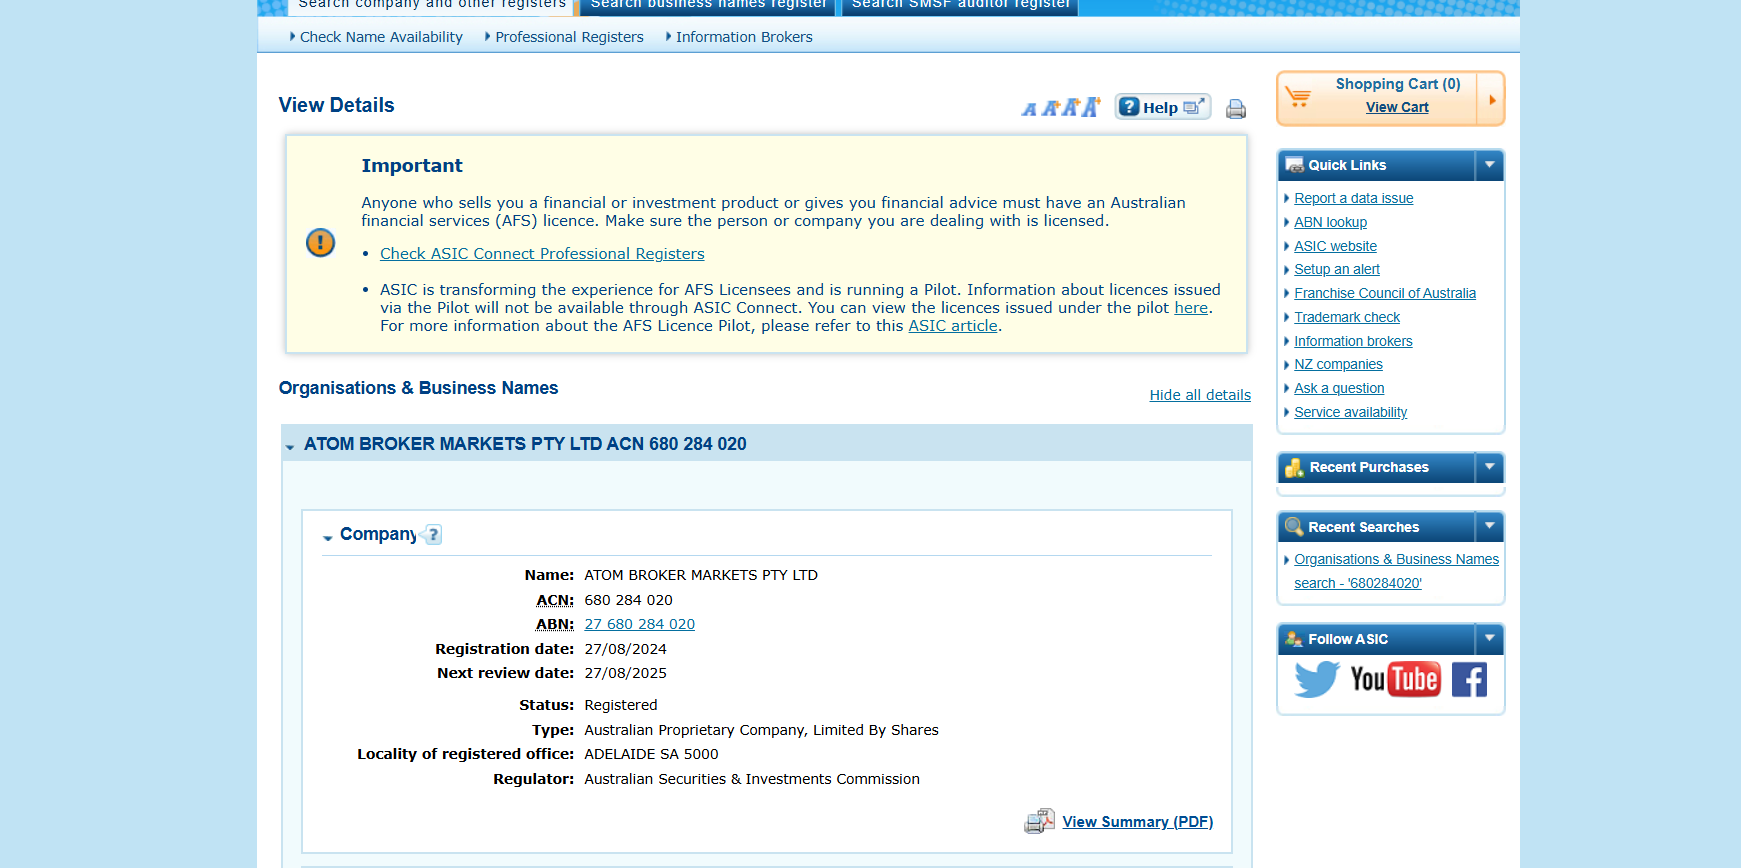Click the 'here' link for pilot licences
This screenshot has width=1741, height=868.
pos(1191,308)
